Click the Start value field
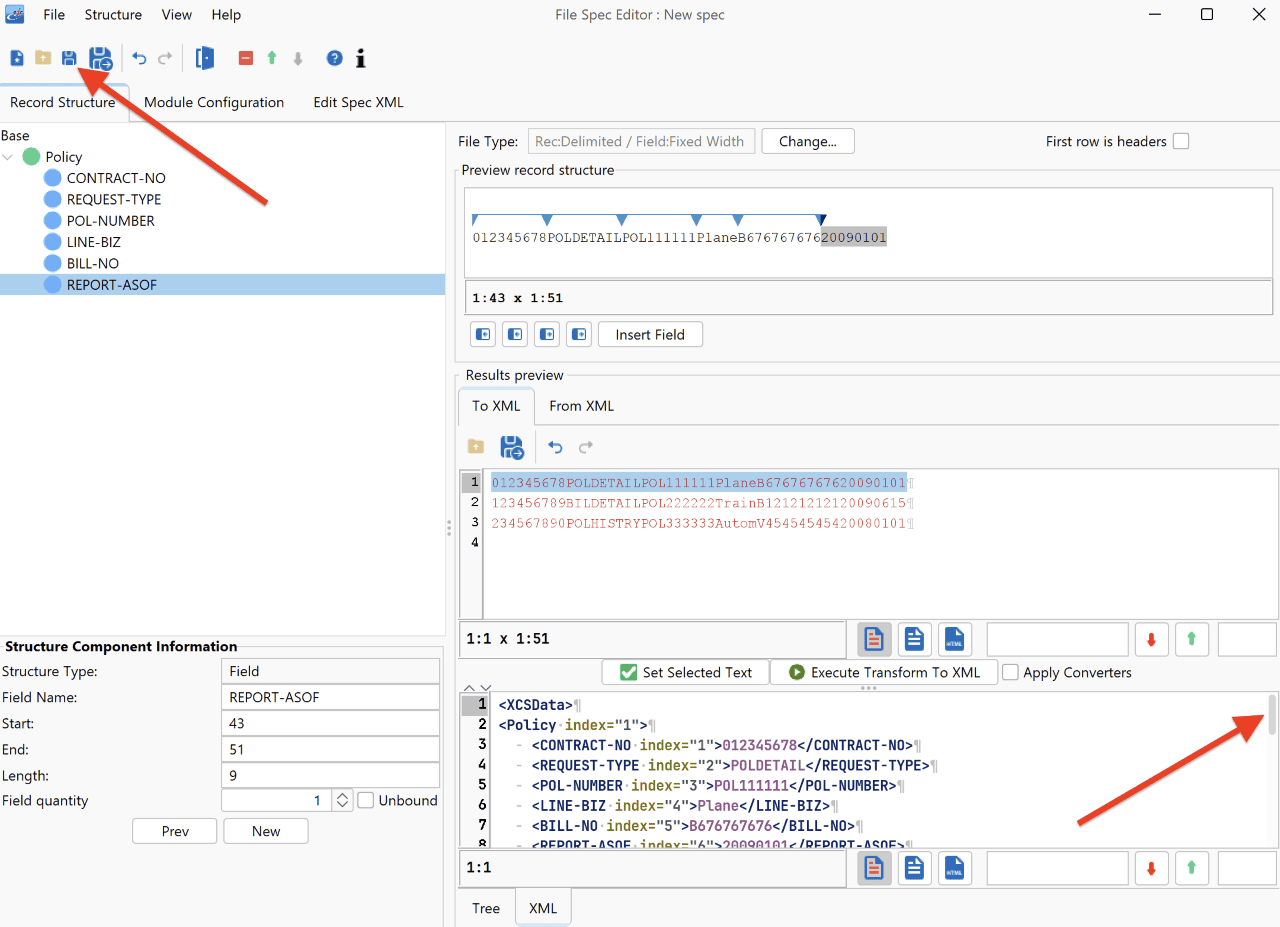Viewport: 1280px width, 927px height. pos(330,723)
